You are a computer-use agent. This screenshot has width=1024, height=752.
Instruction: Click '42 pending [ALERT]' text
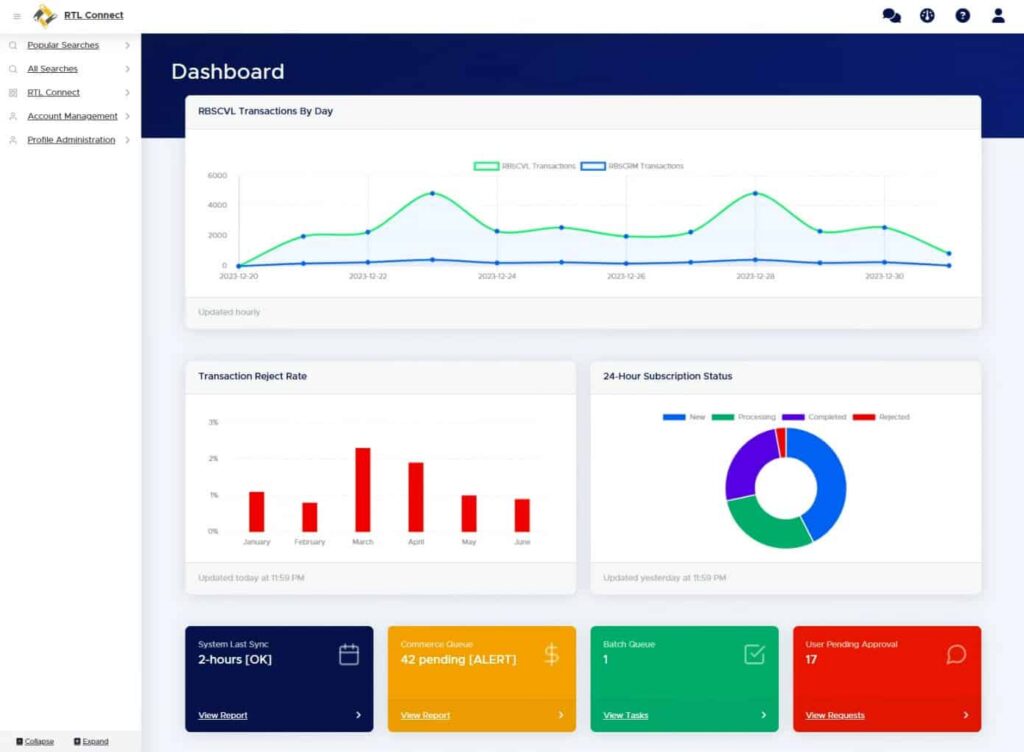(458, 659)
